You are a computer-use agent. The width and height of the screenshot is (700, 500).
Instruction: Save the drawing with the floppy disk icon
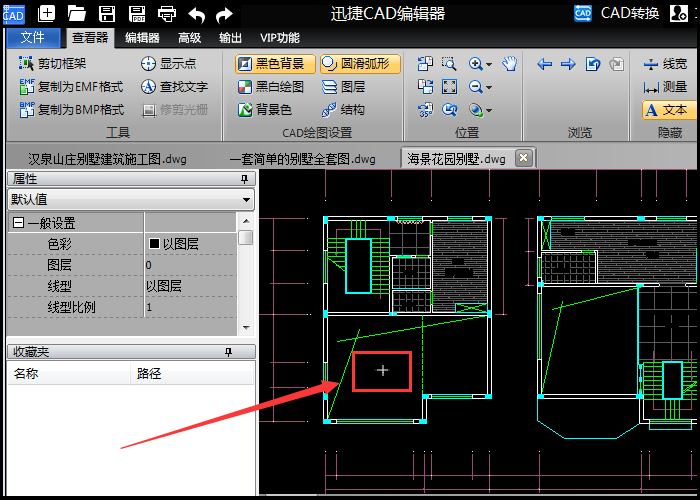click(x=107, y=13)
